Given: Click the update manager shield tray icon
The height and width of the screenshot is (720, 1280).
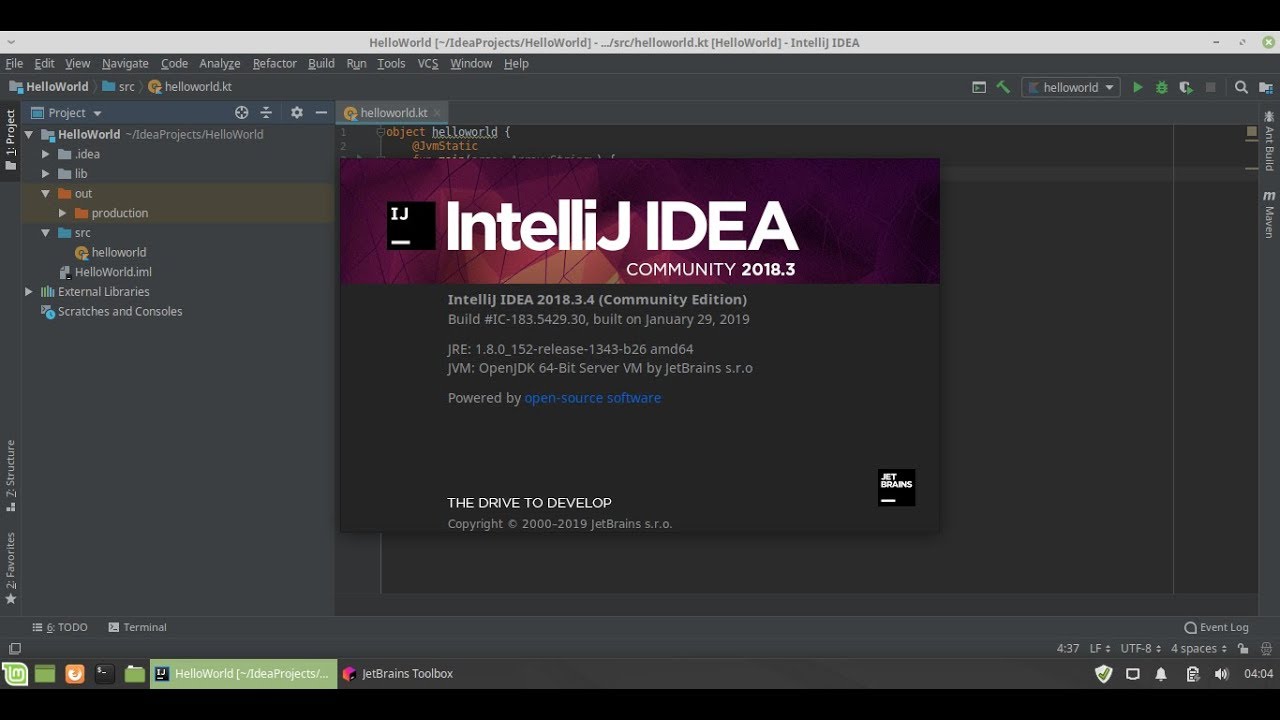Looking at the screenshot, I should coord(1103,674).
